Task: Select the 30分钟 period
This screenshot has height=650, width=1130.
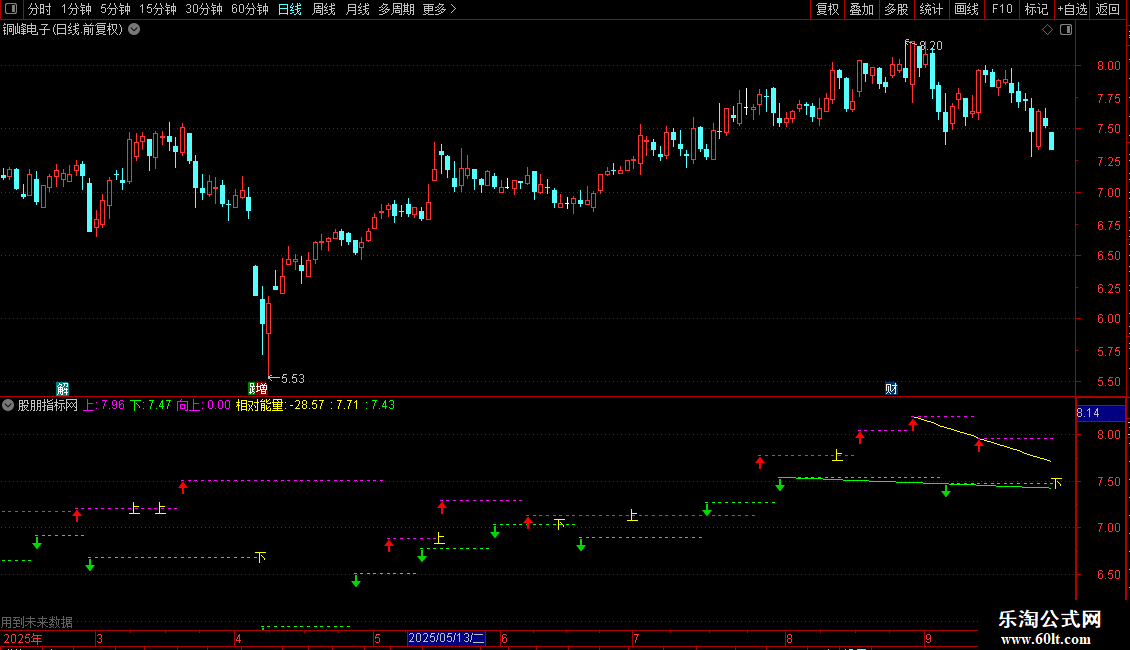Action: (x=204, y=9)
